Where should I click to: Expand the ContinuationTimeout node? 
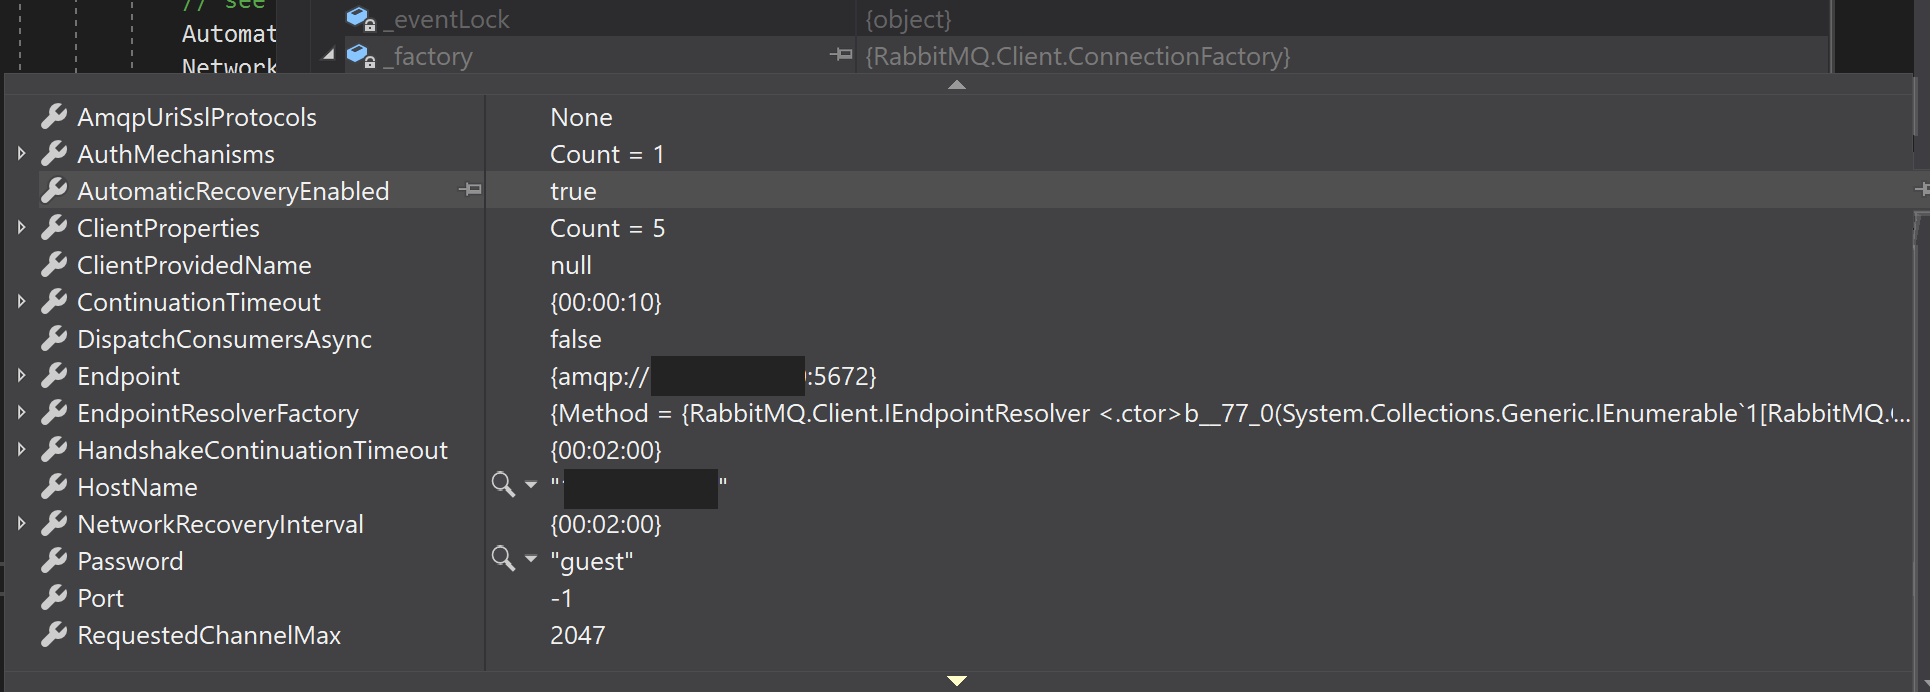click(22, 302)
